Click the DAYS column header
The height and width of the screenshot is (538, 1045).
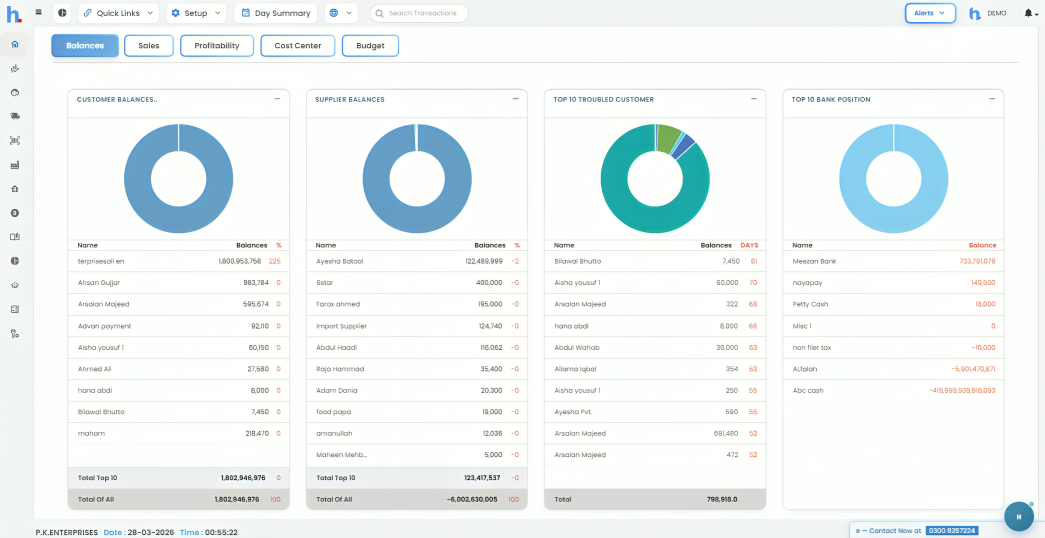[749, 245]
